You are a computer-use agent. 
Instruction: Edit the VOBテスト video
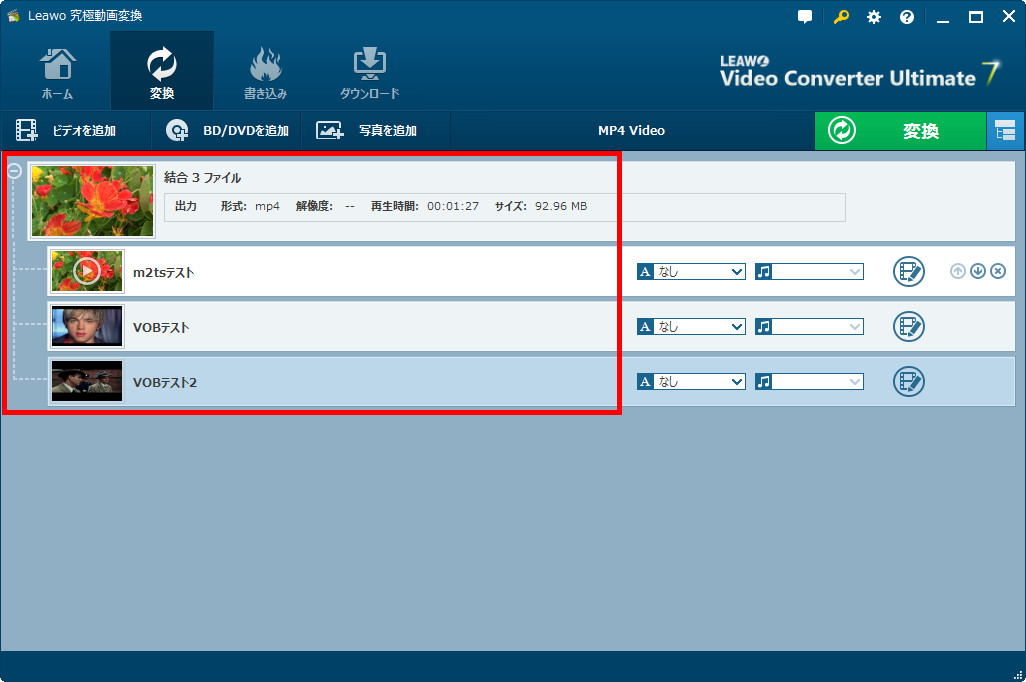909,327
